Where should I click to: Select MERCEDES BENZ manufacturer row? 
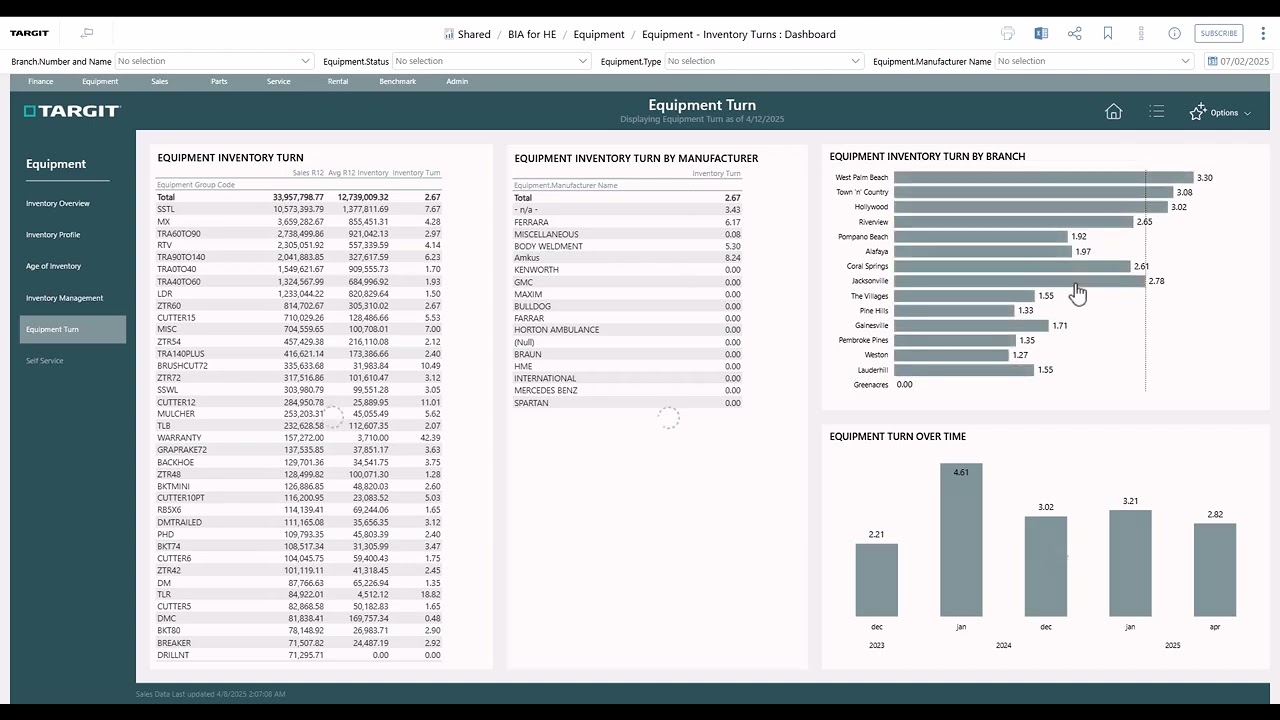tap(627, 390)
